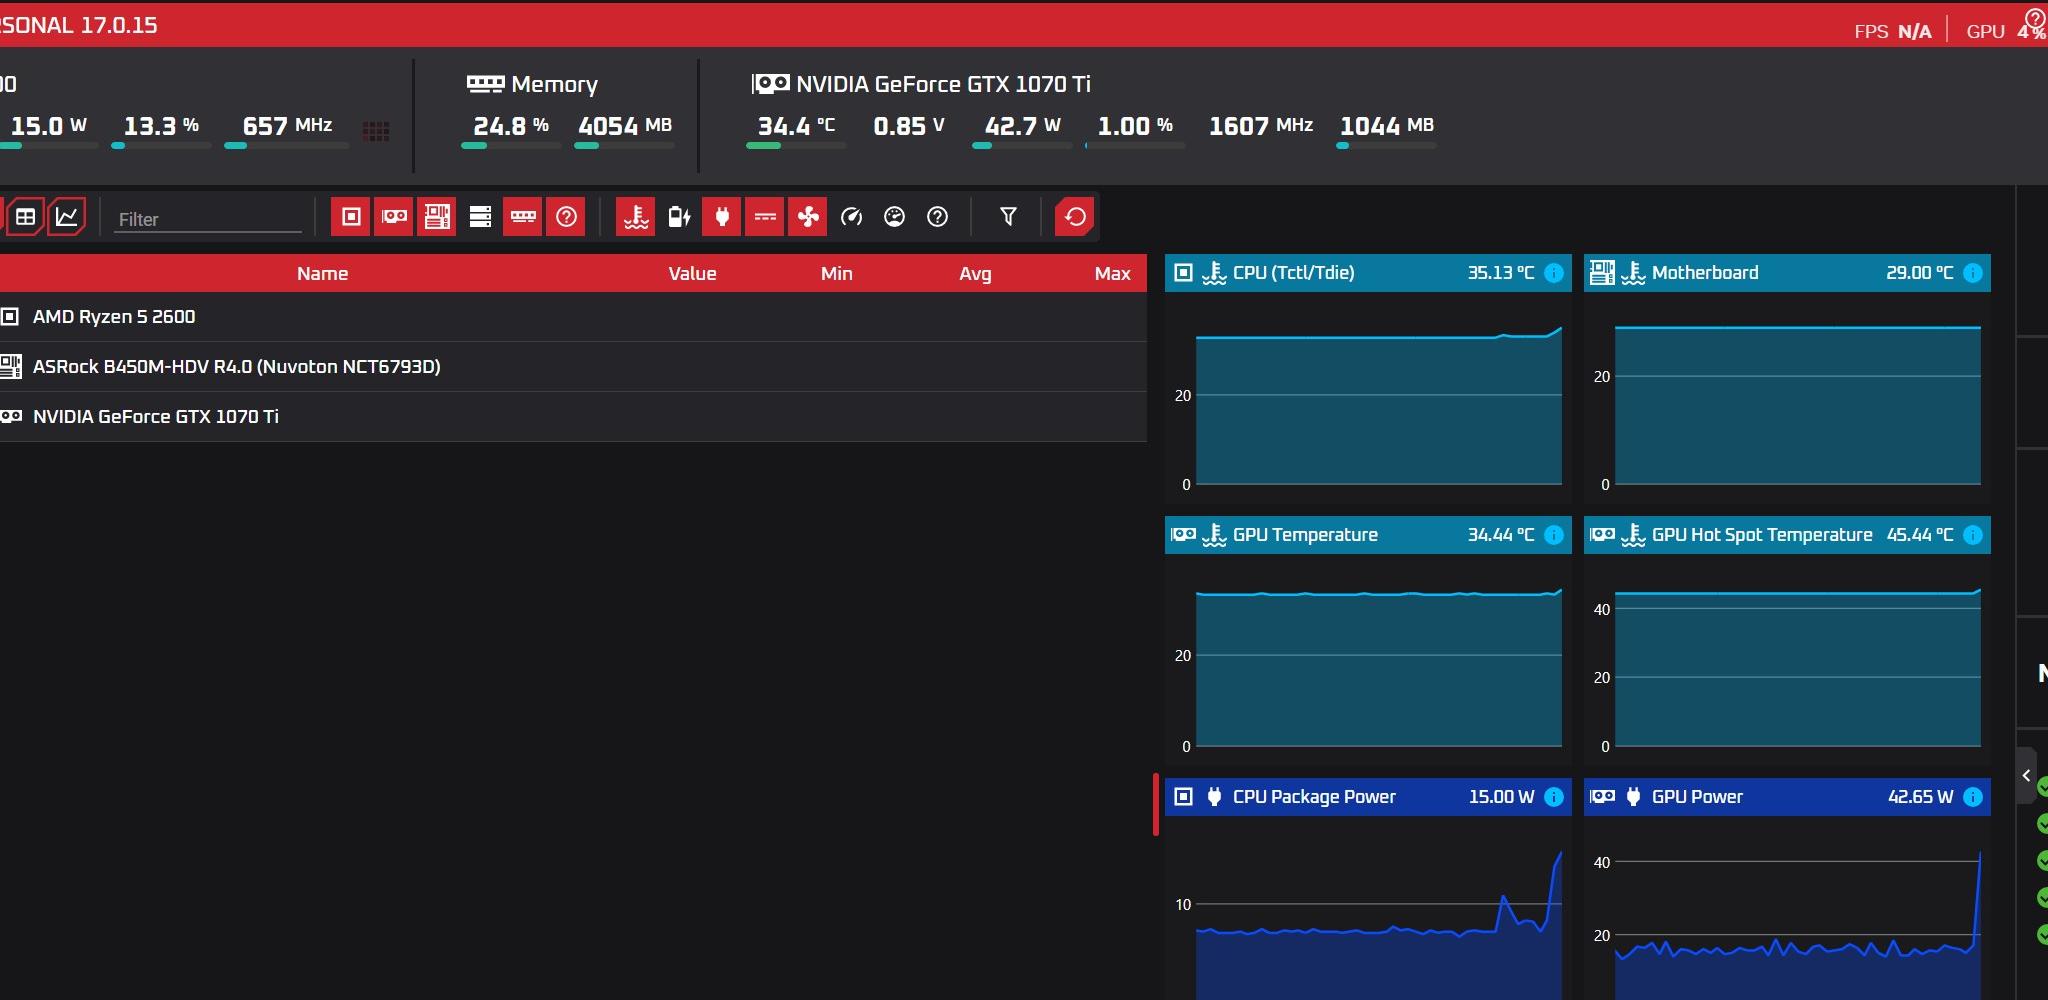
Task: Toggle the unselected question-mark sensor filter
Action: (x=937, y=217)
